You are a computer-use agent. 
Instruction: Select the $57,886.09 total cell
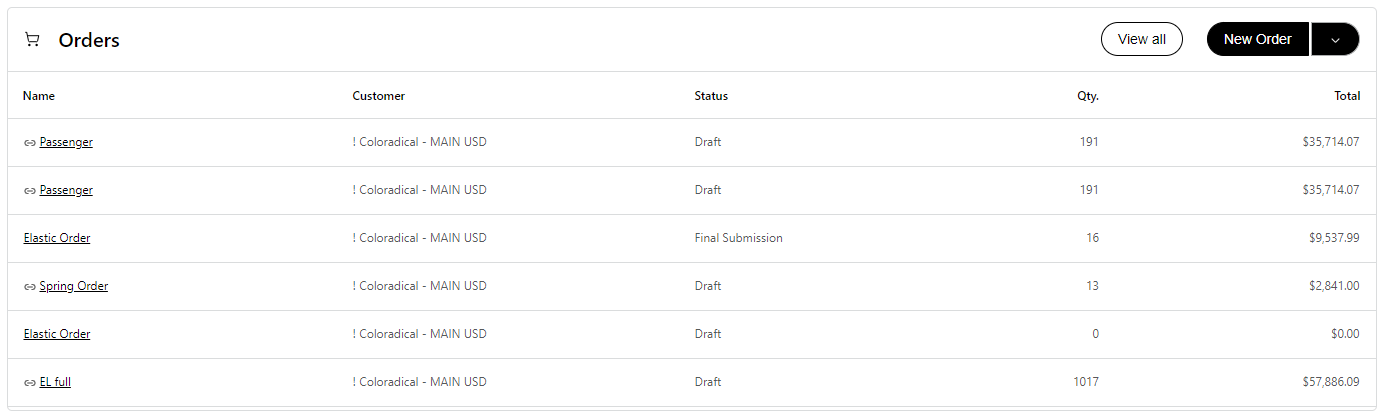[1324, 382]
